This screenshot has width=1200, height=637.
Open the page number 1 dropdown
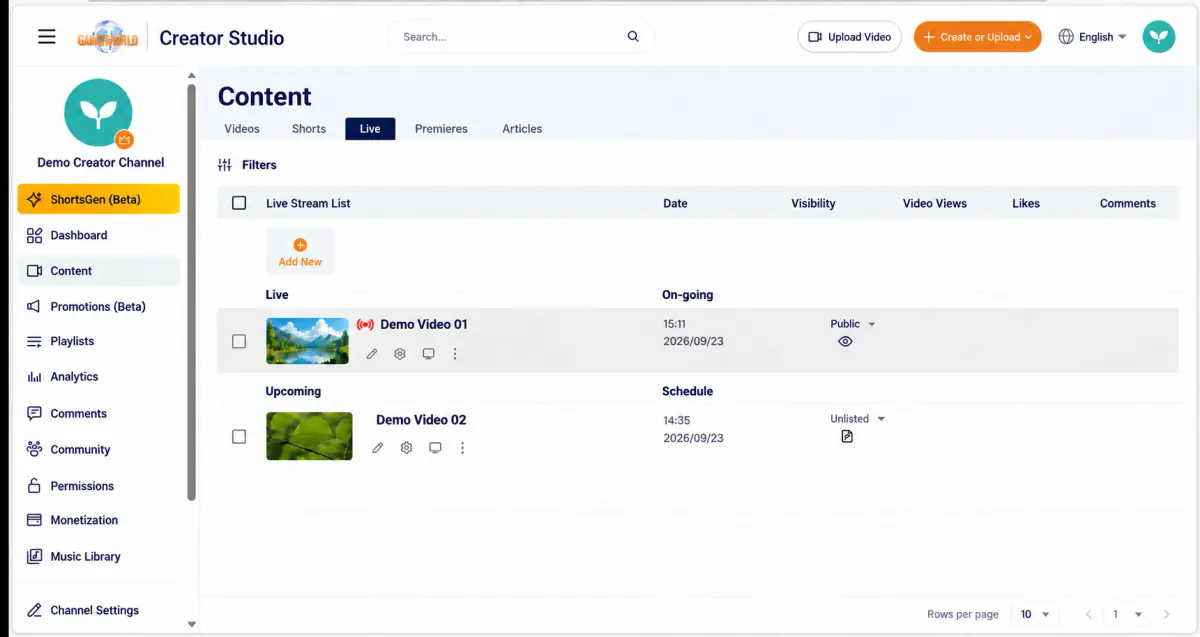tap(1125, 614)
